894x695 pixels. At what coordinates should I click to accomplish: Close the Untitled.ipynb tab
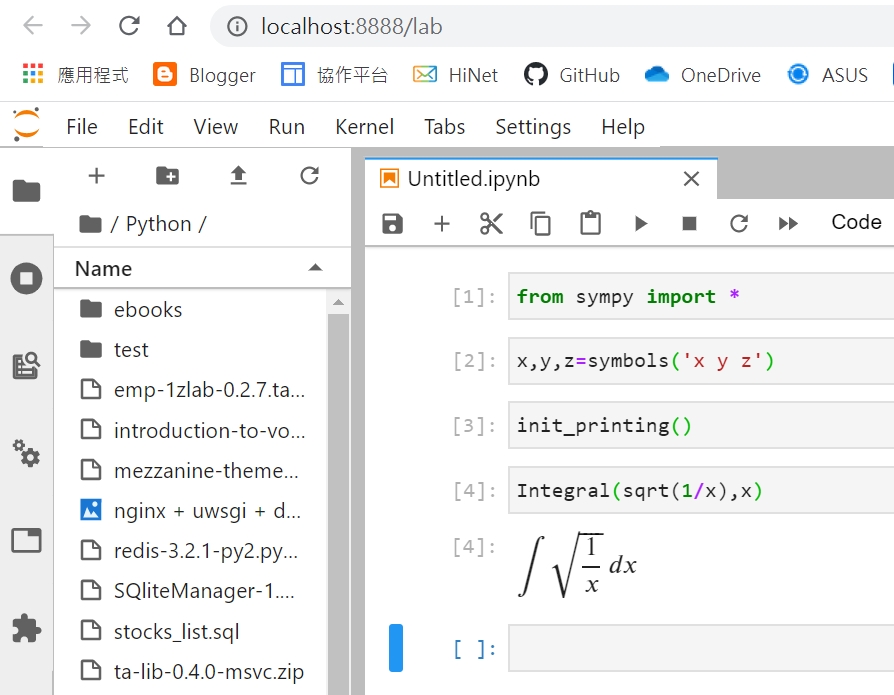click(691, 179)
